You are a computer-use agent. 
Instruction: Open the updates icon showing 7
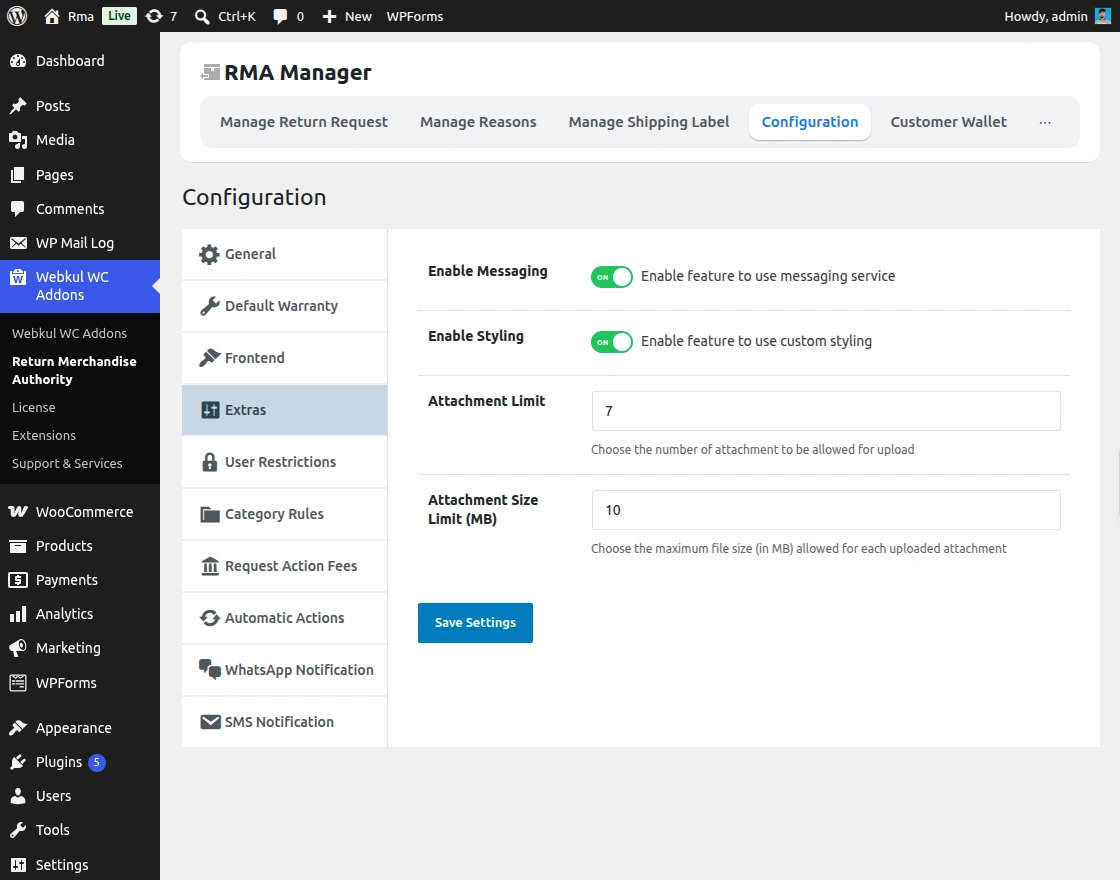coord(154,16)
